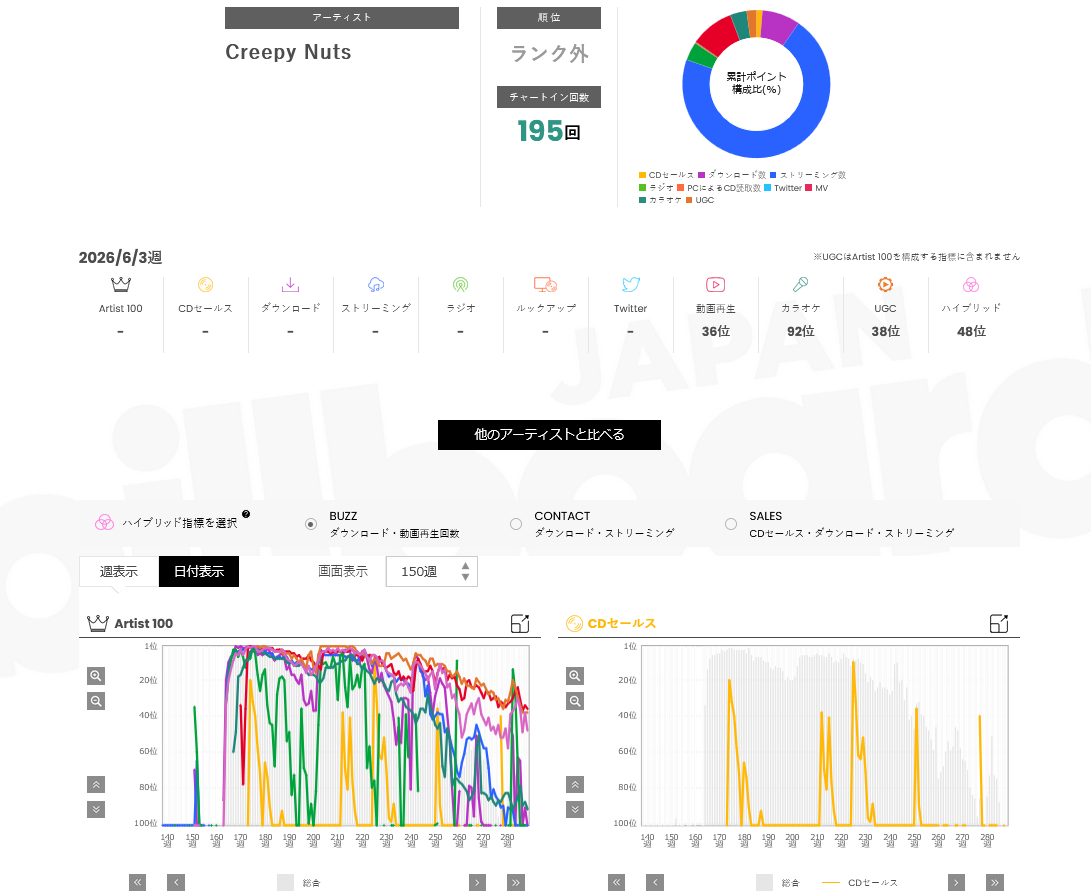Click the ハイブリッド circles icon in the ranking row
1091x892 pixels.
point(971,285)
